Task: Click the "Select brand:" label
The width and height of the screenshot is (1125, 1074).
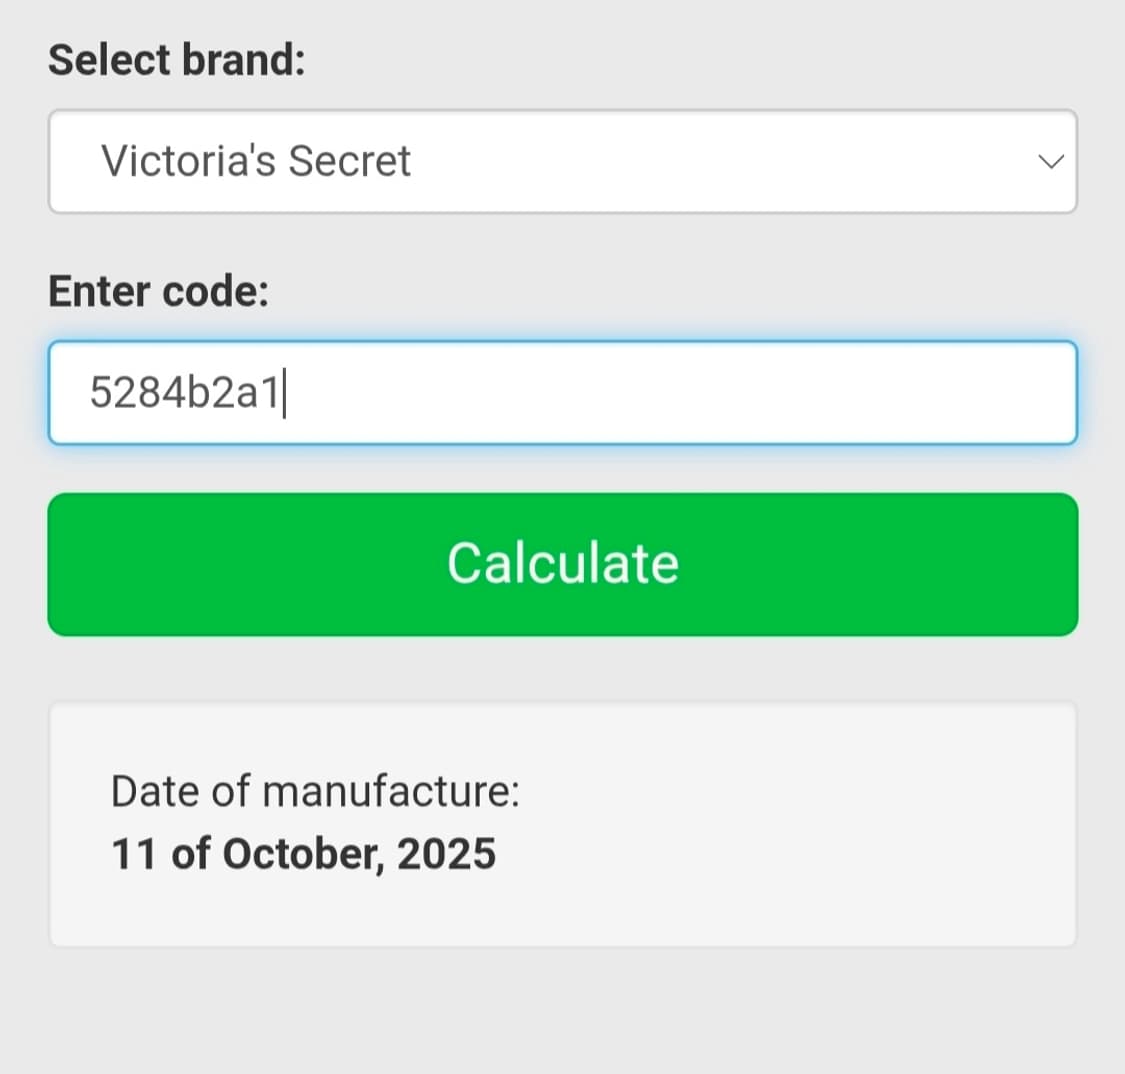Action: tap(177, 60)
